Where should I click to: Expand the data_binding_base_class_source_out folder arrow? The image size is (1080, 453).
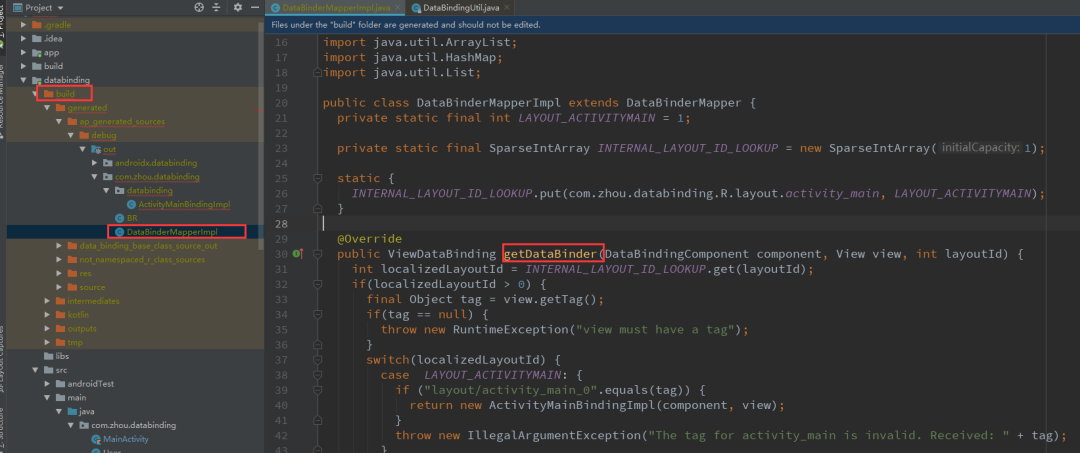click(x=59, y=246)
